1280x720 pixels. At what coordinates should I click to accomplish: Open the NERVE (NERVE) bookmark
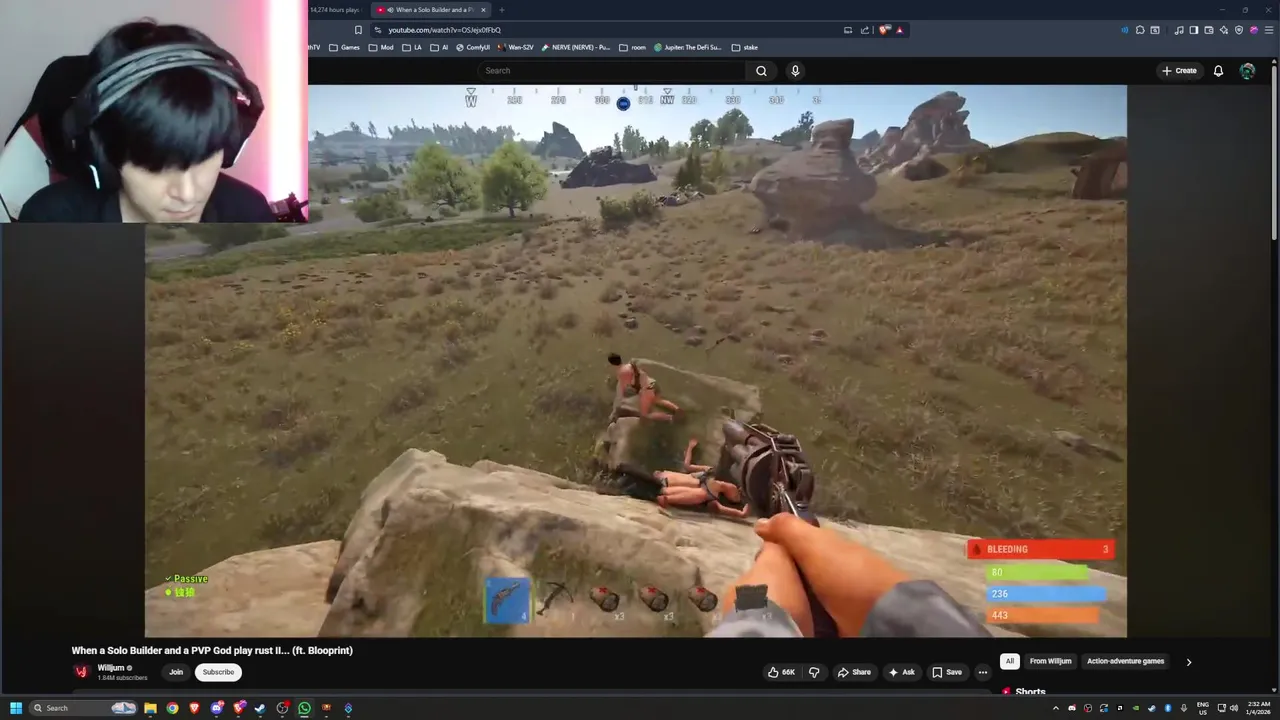coord(576,47)
